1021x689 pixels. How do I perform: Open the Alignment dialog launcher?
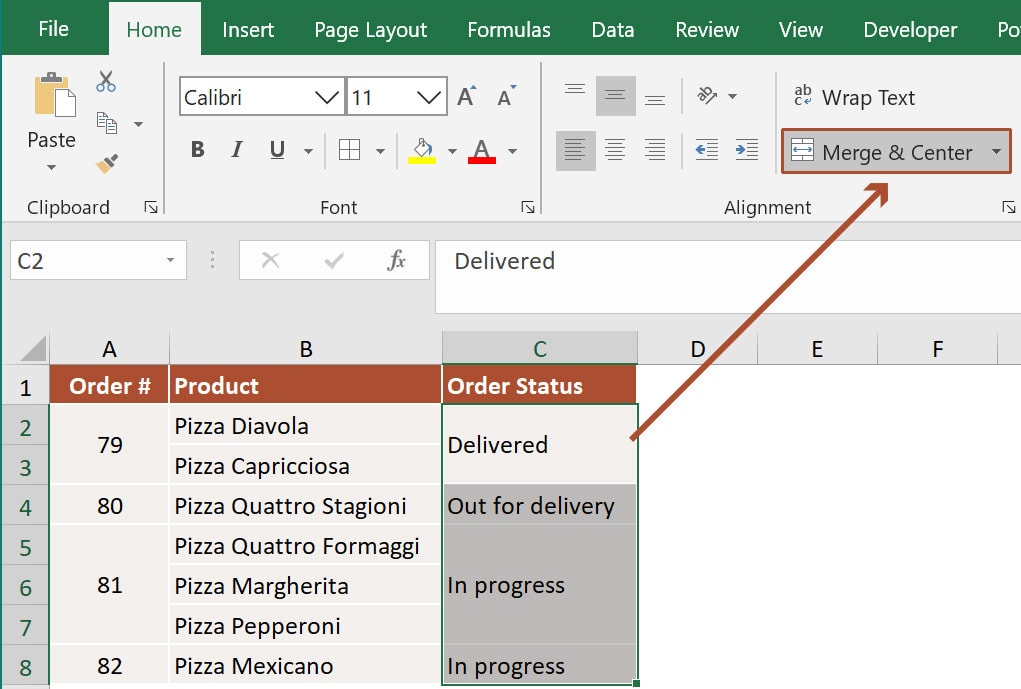pos(1010,207)
